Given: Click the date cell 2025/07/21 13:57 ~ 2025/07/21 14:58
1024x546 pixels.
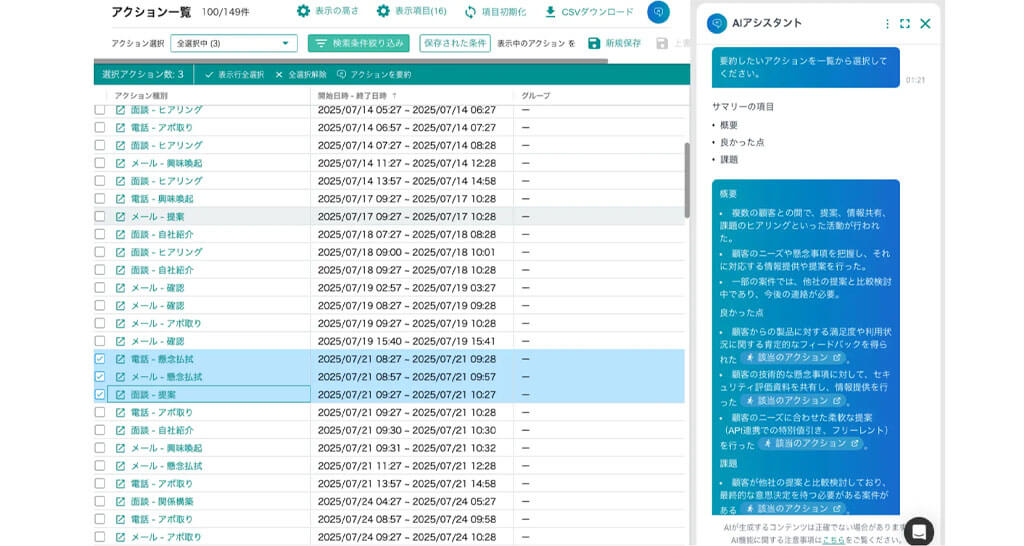Looking at the screenshot, I should (x=407, y=484).
